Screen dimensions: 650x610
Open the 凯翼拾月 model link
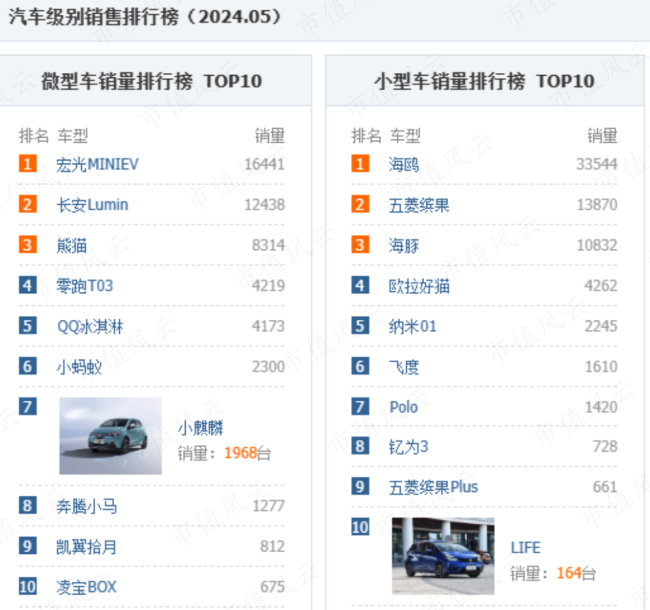tap(86, 547)
